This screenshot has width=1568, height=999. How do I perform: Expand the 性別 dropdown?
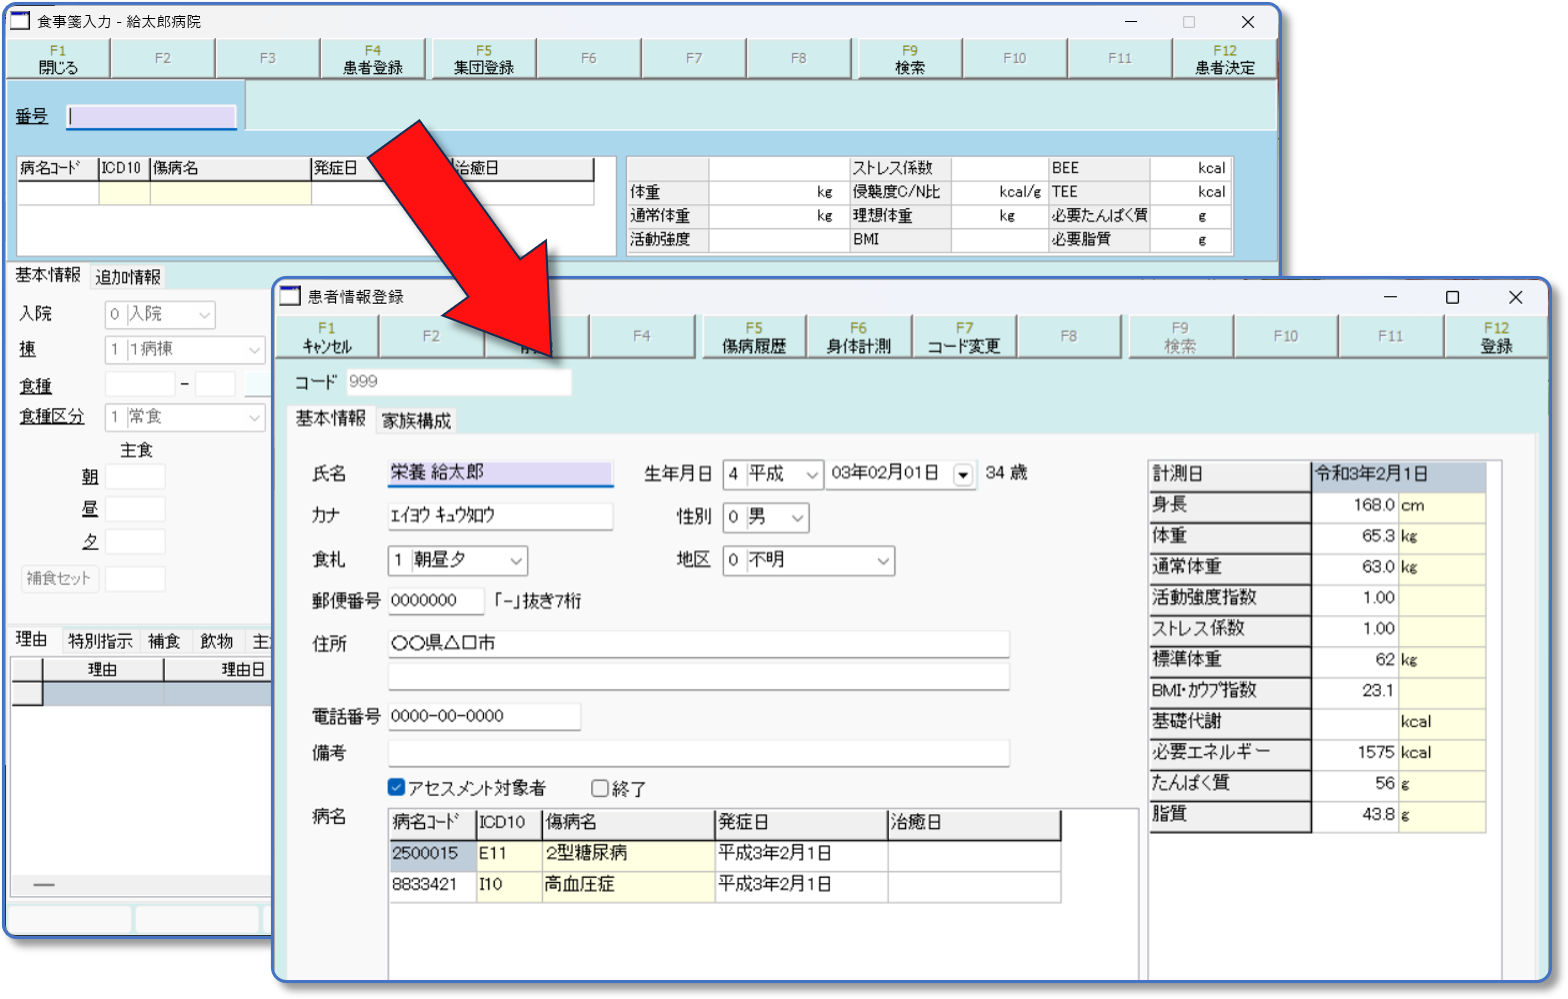797,518
